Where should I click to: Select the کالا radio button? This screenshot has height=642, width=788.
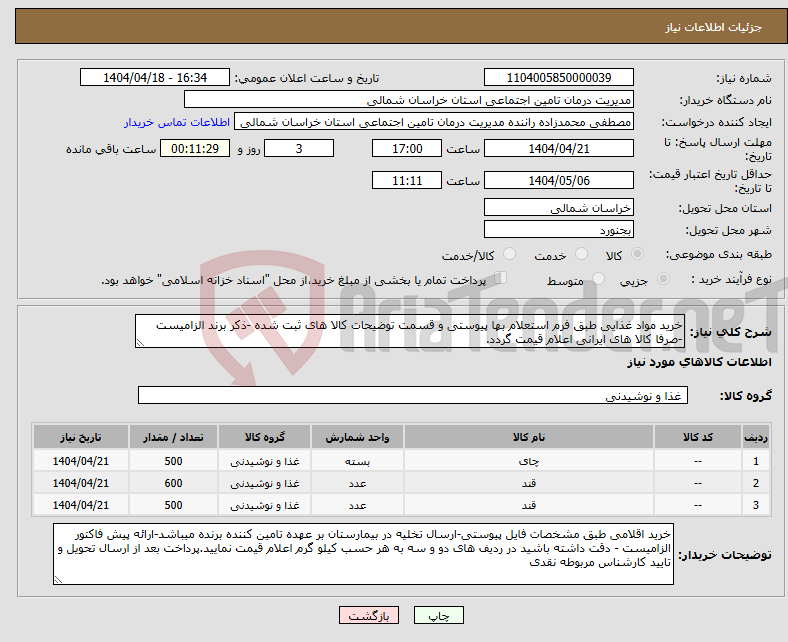tap(637, 254)
